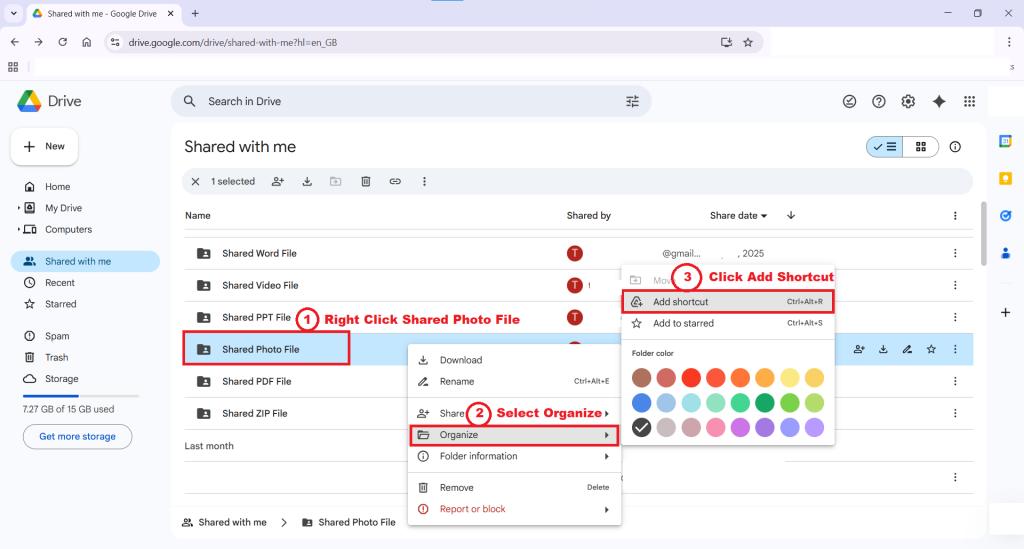Switch to grid layout view
This screenshot has height=549, width=1024.
click(x=920, y=147)
